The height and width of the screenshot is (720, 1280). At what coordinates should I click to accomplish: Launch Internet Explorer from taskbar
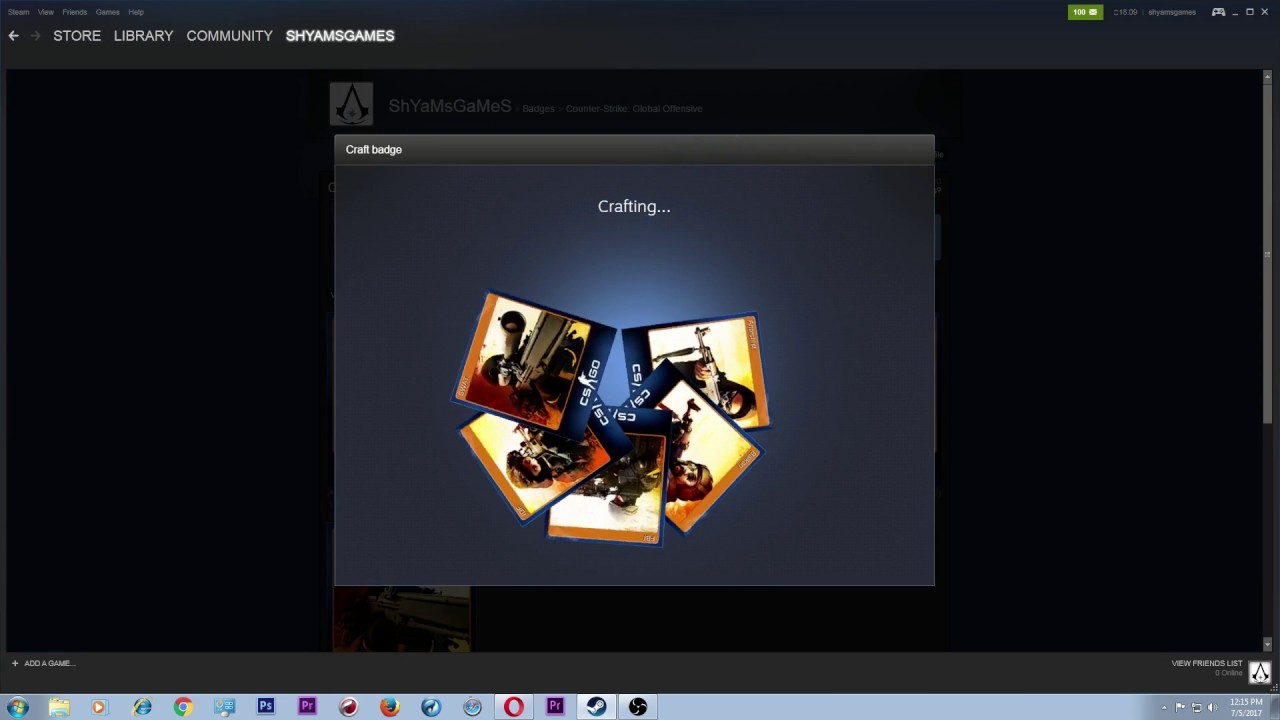[143, 707]
